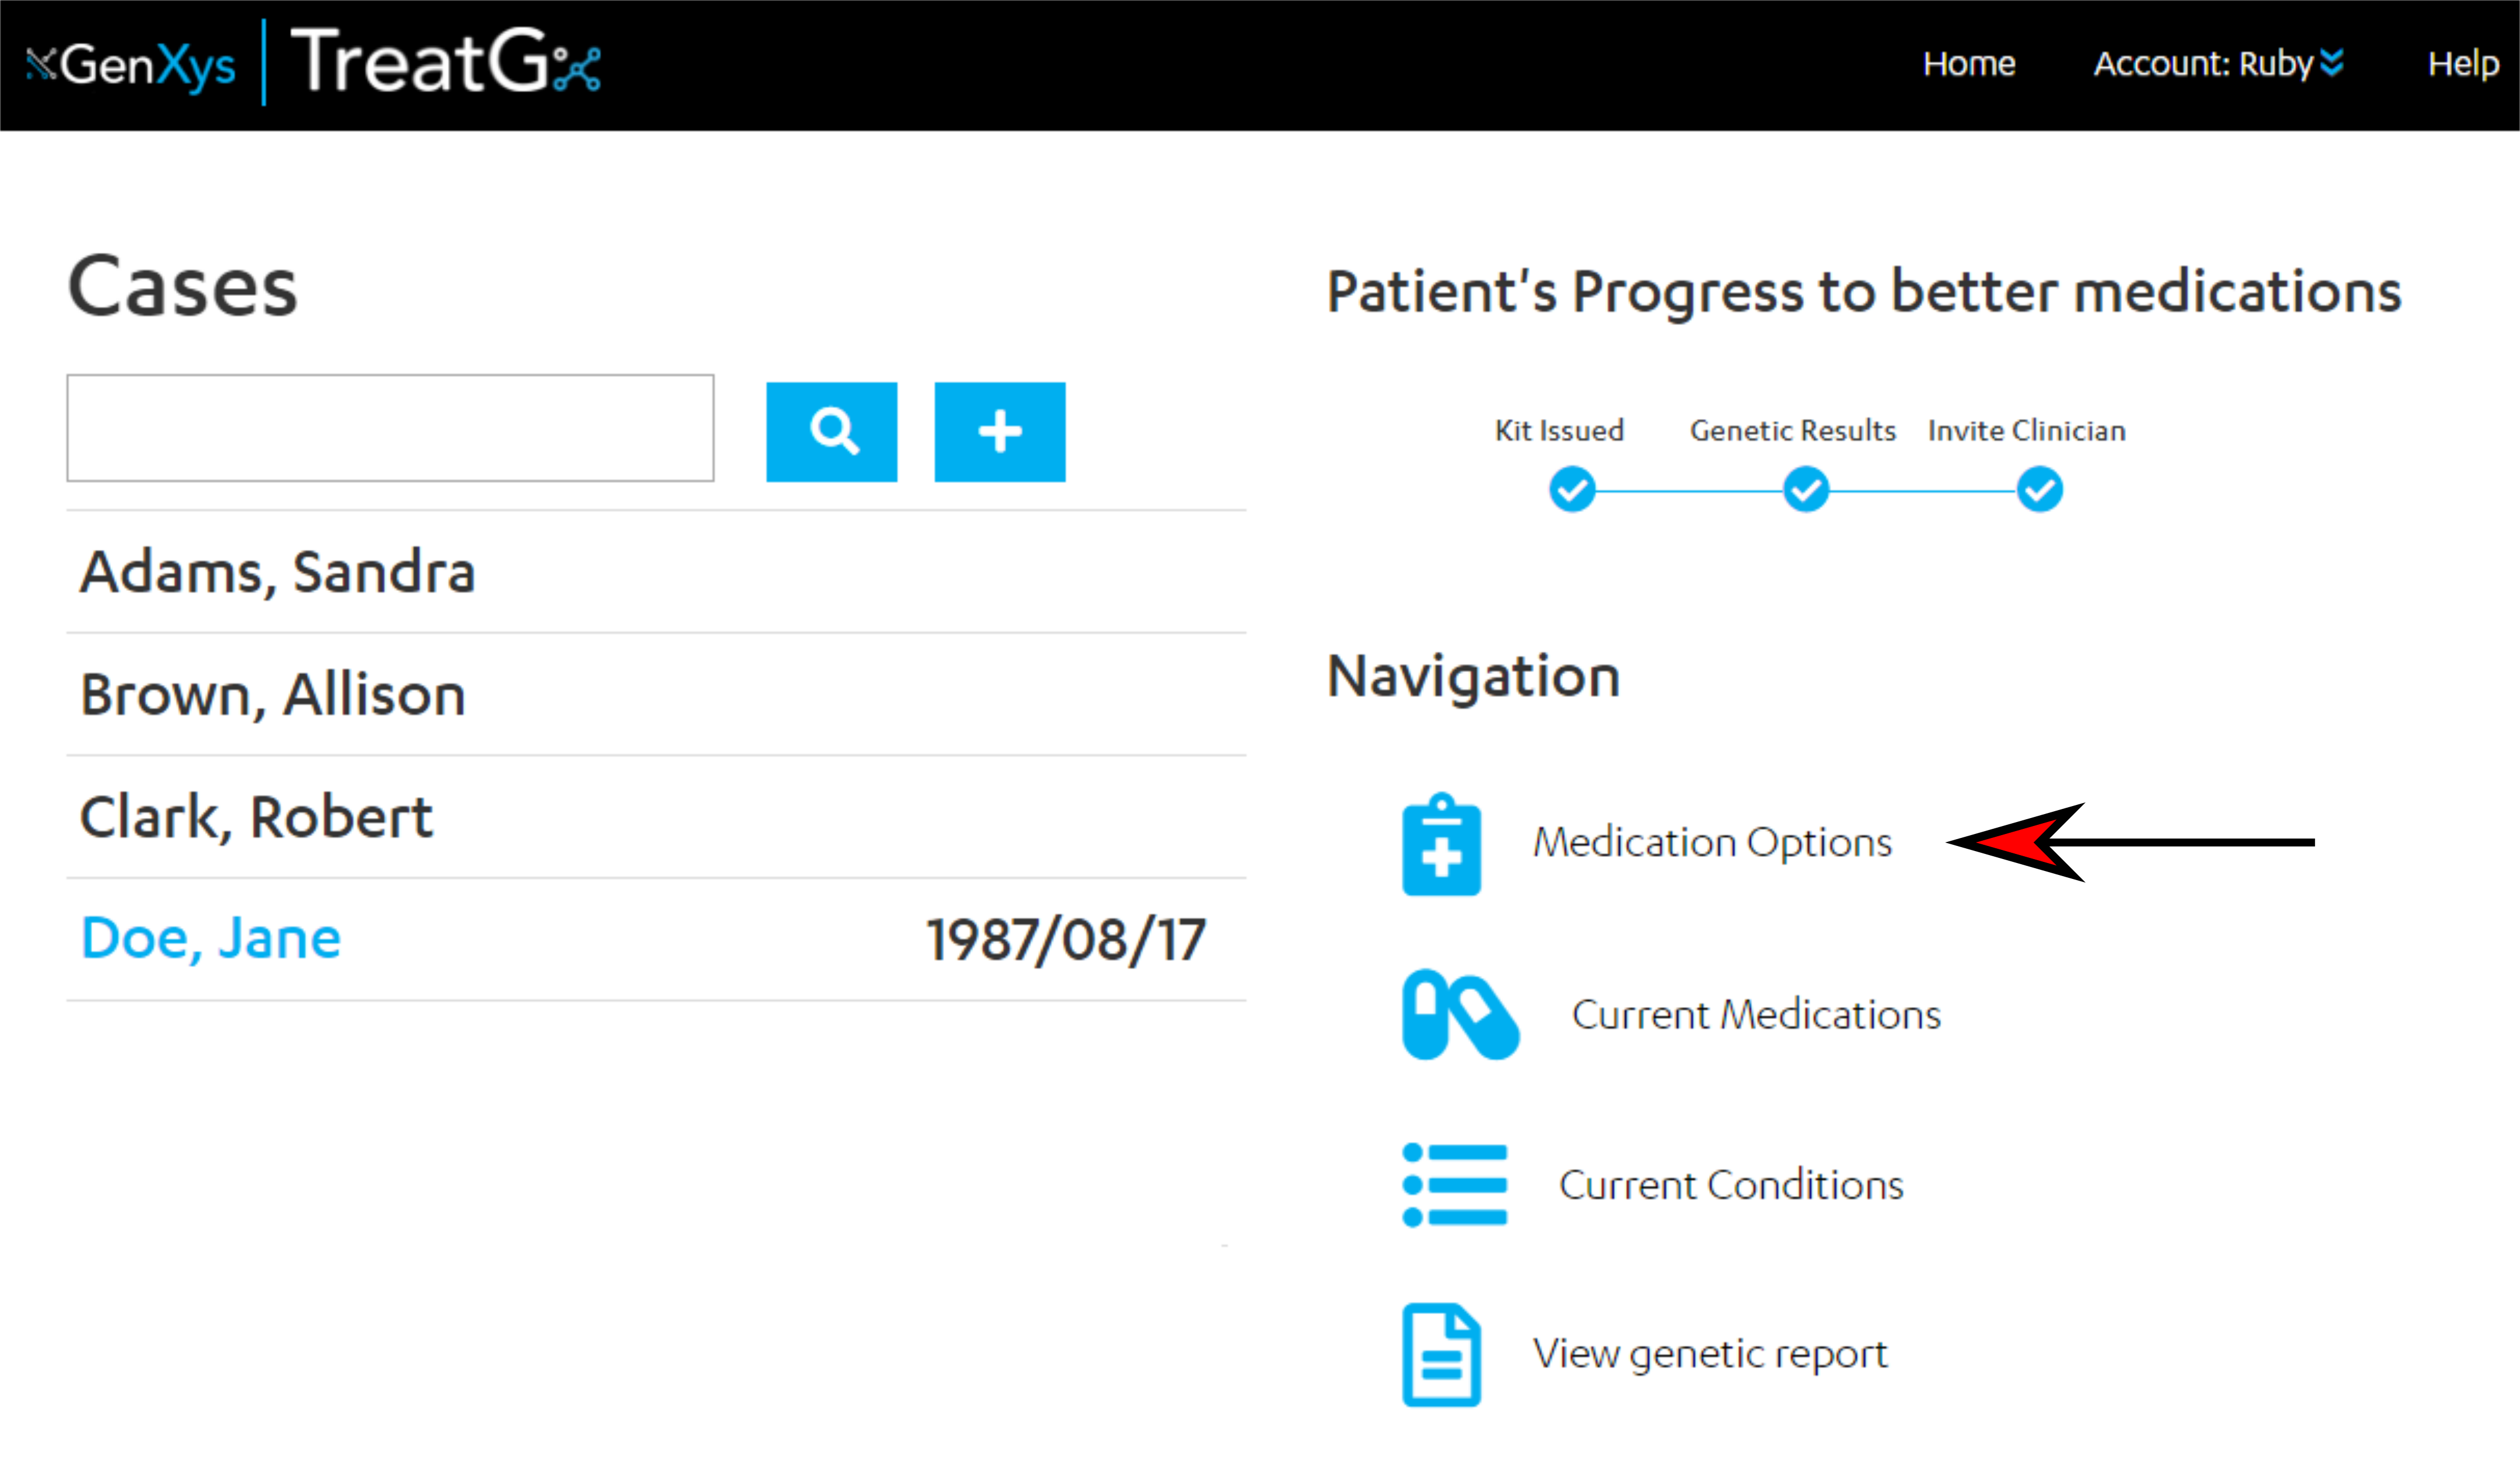Select the Brown, Allison case
This screenshot has width=2520, height=1467.
[656, 694]
